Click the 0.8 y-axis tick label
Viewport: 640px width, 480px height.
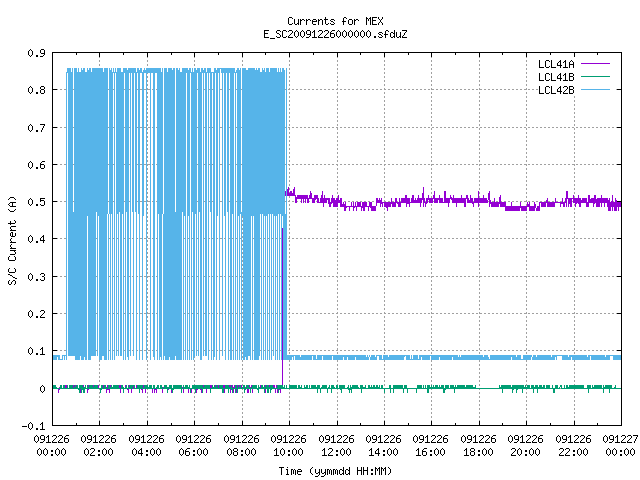pyautogui.click(x=36, y=90)
